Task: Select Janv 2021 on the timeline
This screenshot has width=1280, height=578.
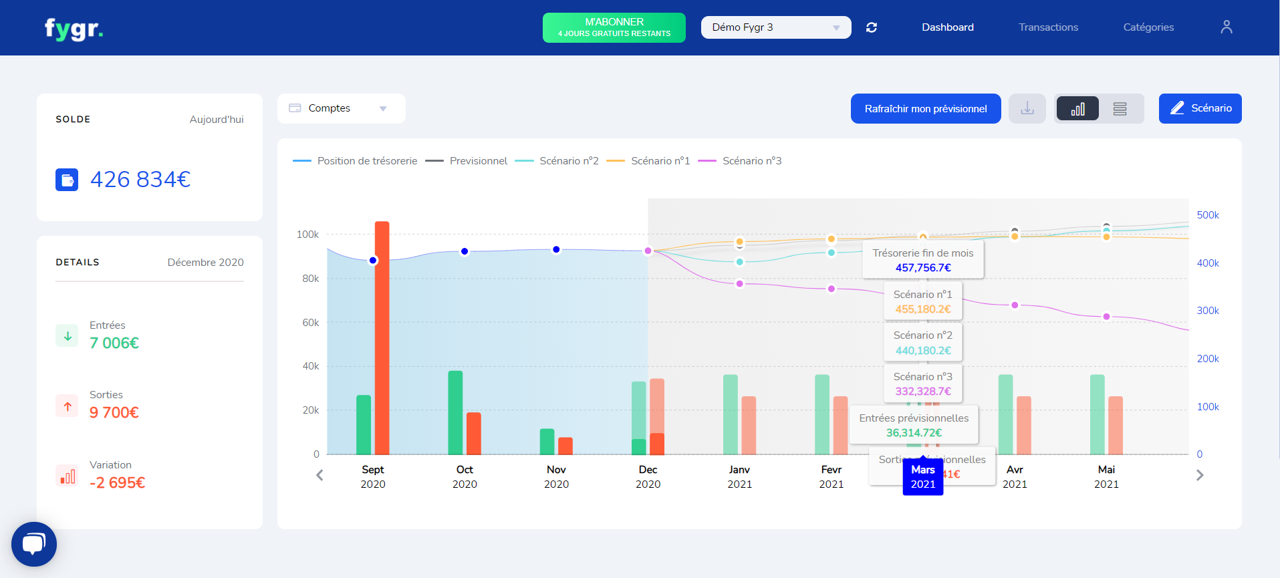Action: click(740, 477)
